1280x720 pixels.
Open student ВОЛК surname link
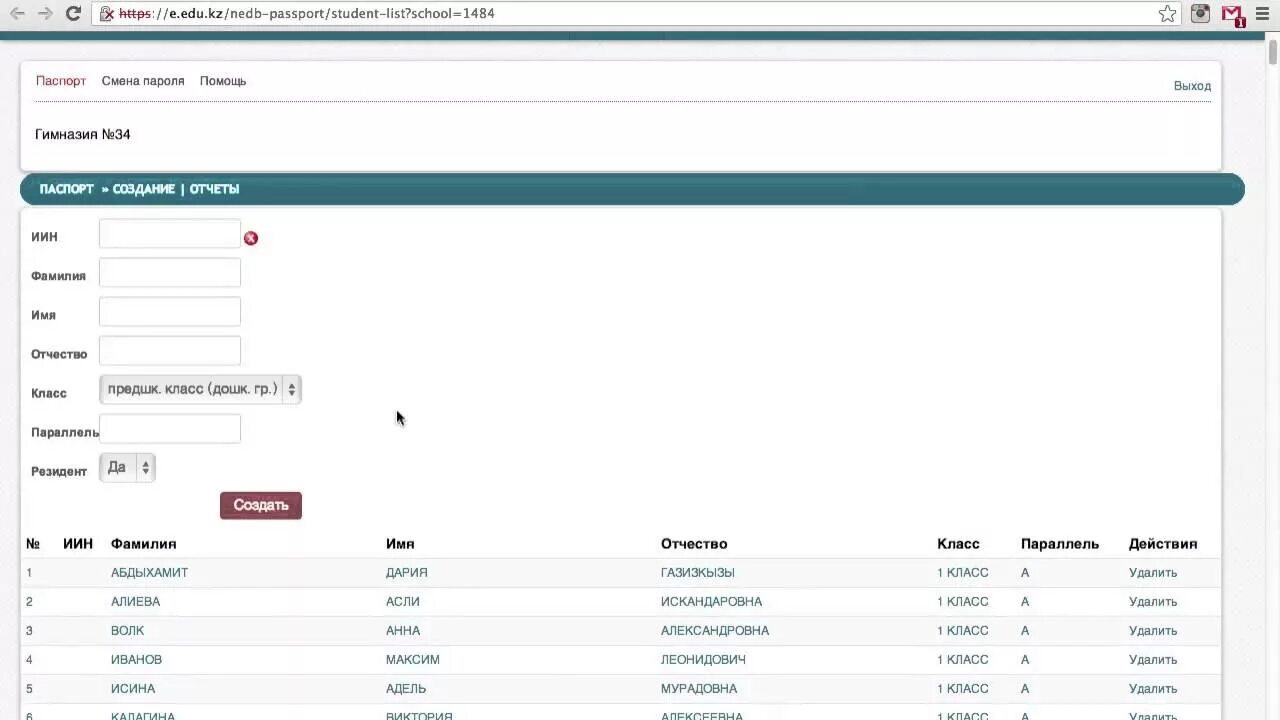coord(127,631)
